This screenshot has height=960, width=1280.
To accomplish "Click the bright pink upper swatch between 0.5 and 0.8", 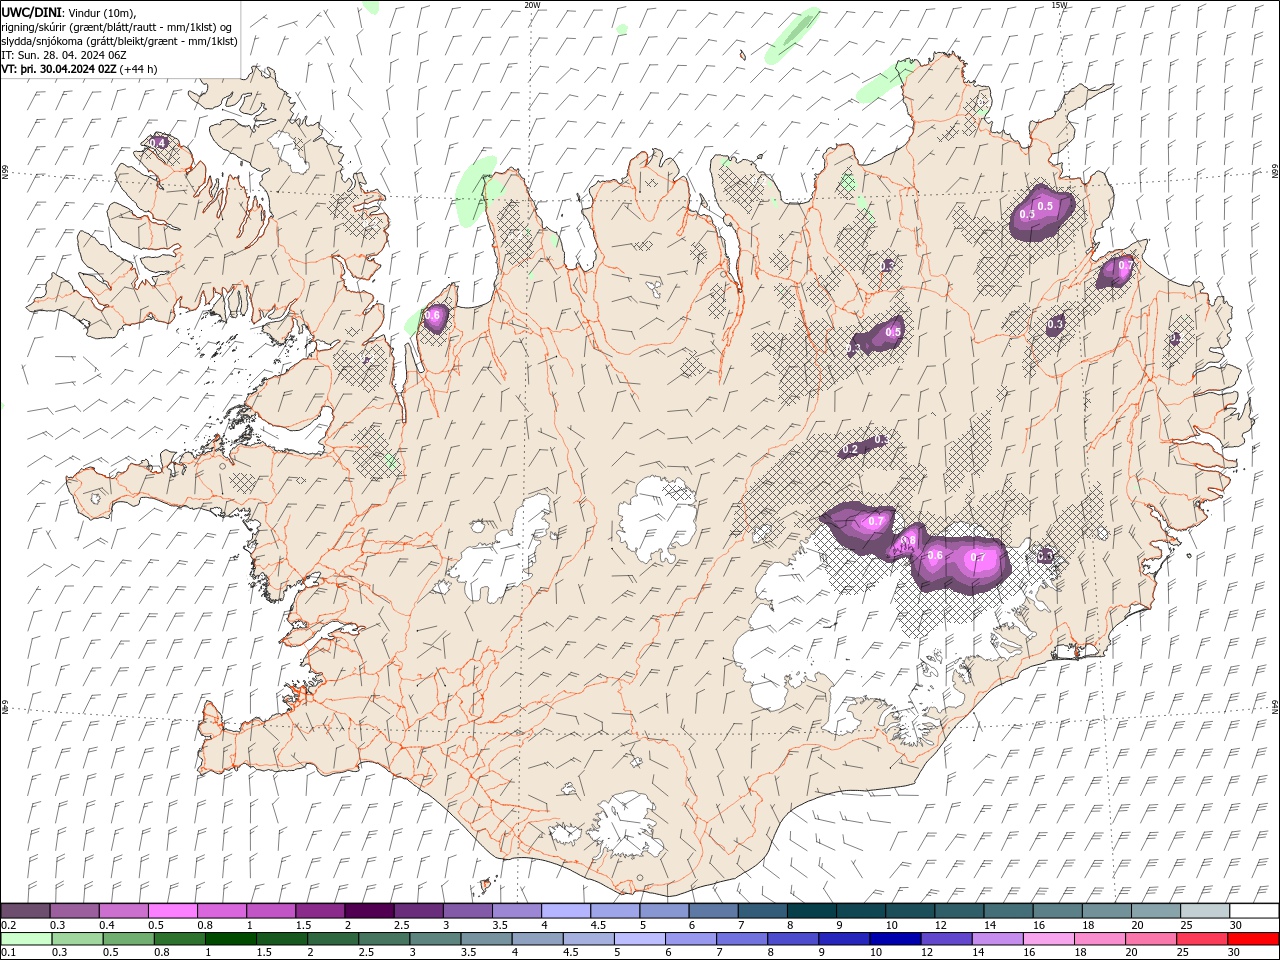I will pyautogui.click(x=172, y=911).
